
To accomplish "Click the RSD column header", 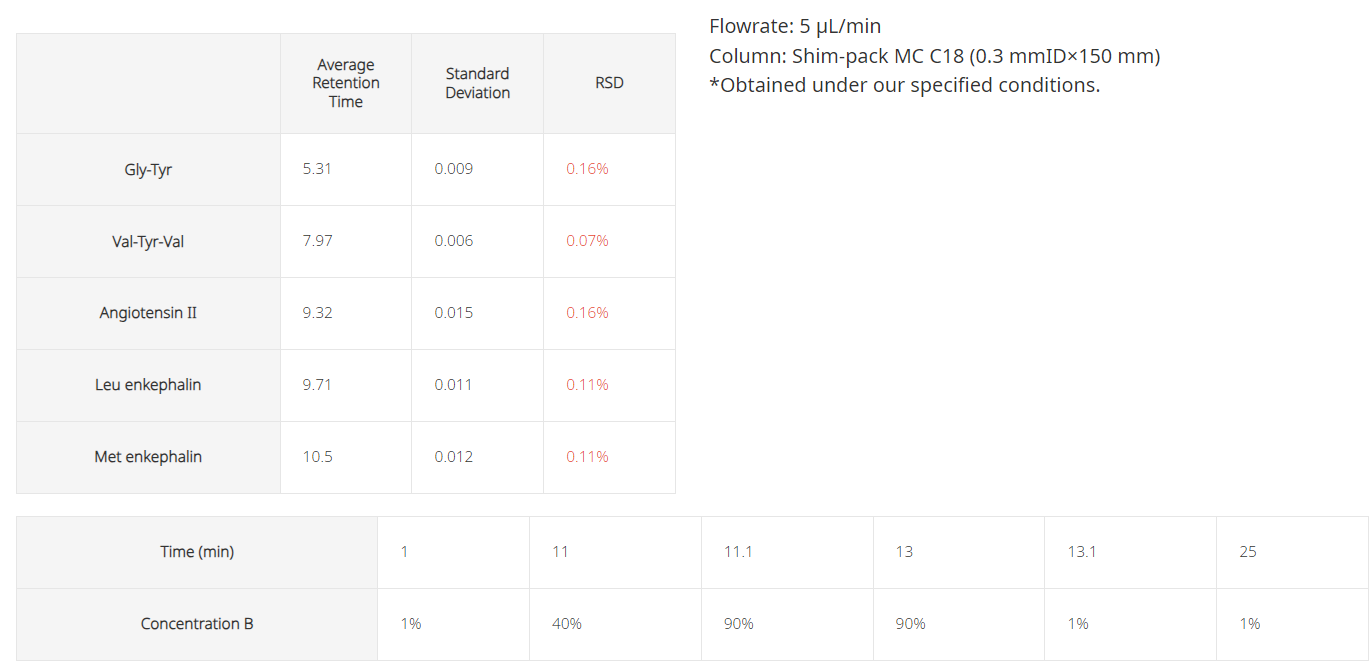I will [x=609, y=84].
